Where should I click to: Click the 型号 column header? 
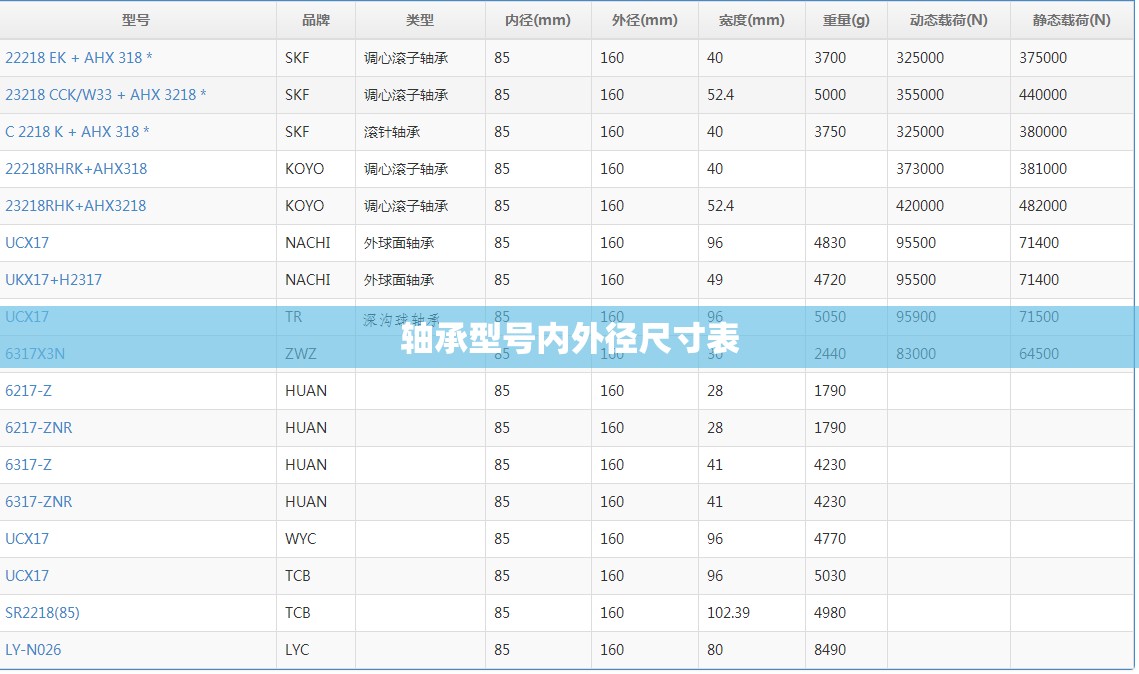136,20
